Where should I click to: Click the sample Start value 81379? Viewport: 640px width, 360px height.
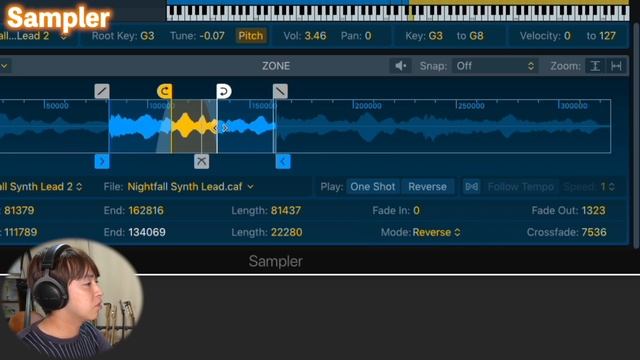pos(19,211)
